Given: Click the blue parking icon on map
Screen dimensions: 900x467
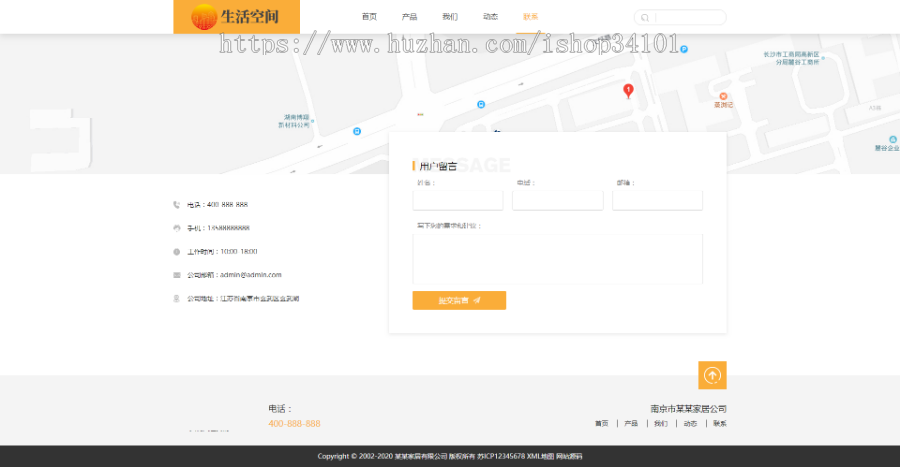Looking at the screenshot, I should 684,49.
